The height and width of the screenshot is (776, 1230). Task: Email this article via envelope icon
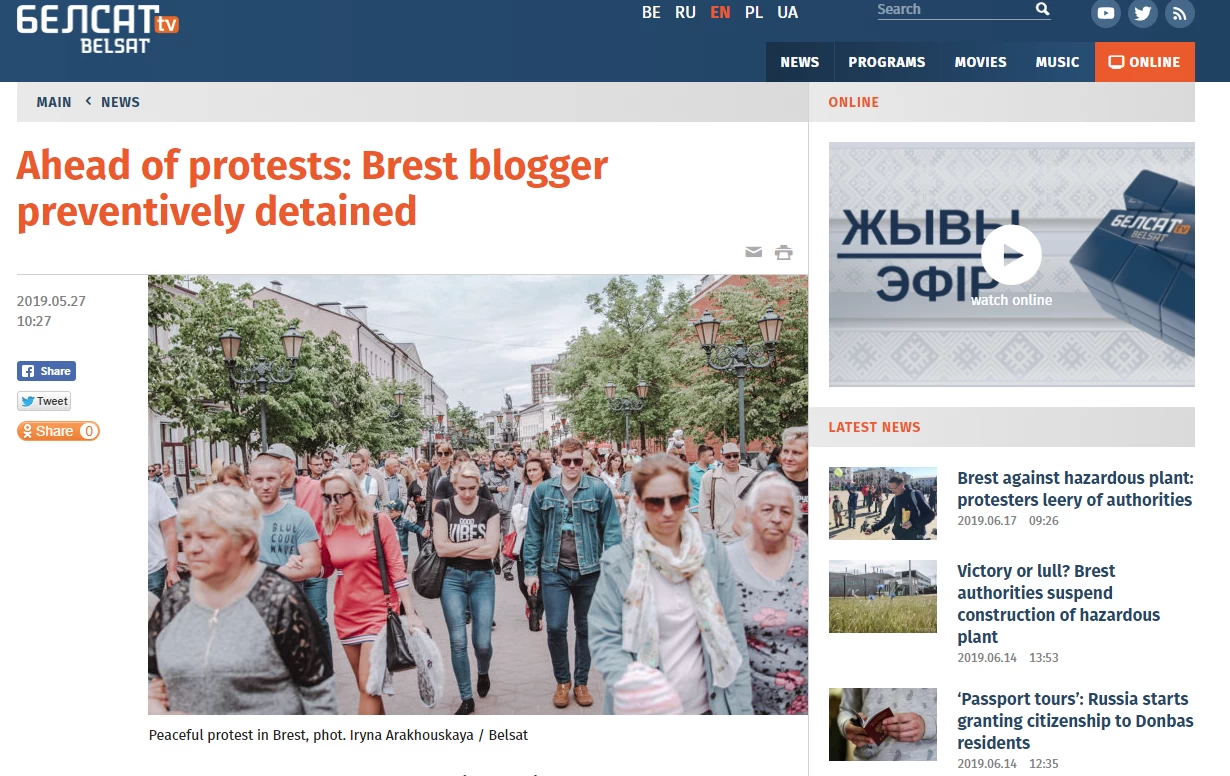[754, 252]
